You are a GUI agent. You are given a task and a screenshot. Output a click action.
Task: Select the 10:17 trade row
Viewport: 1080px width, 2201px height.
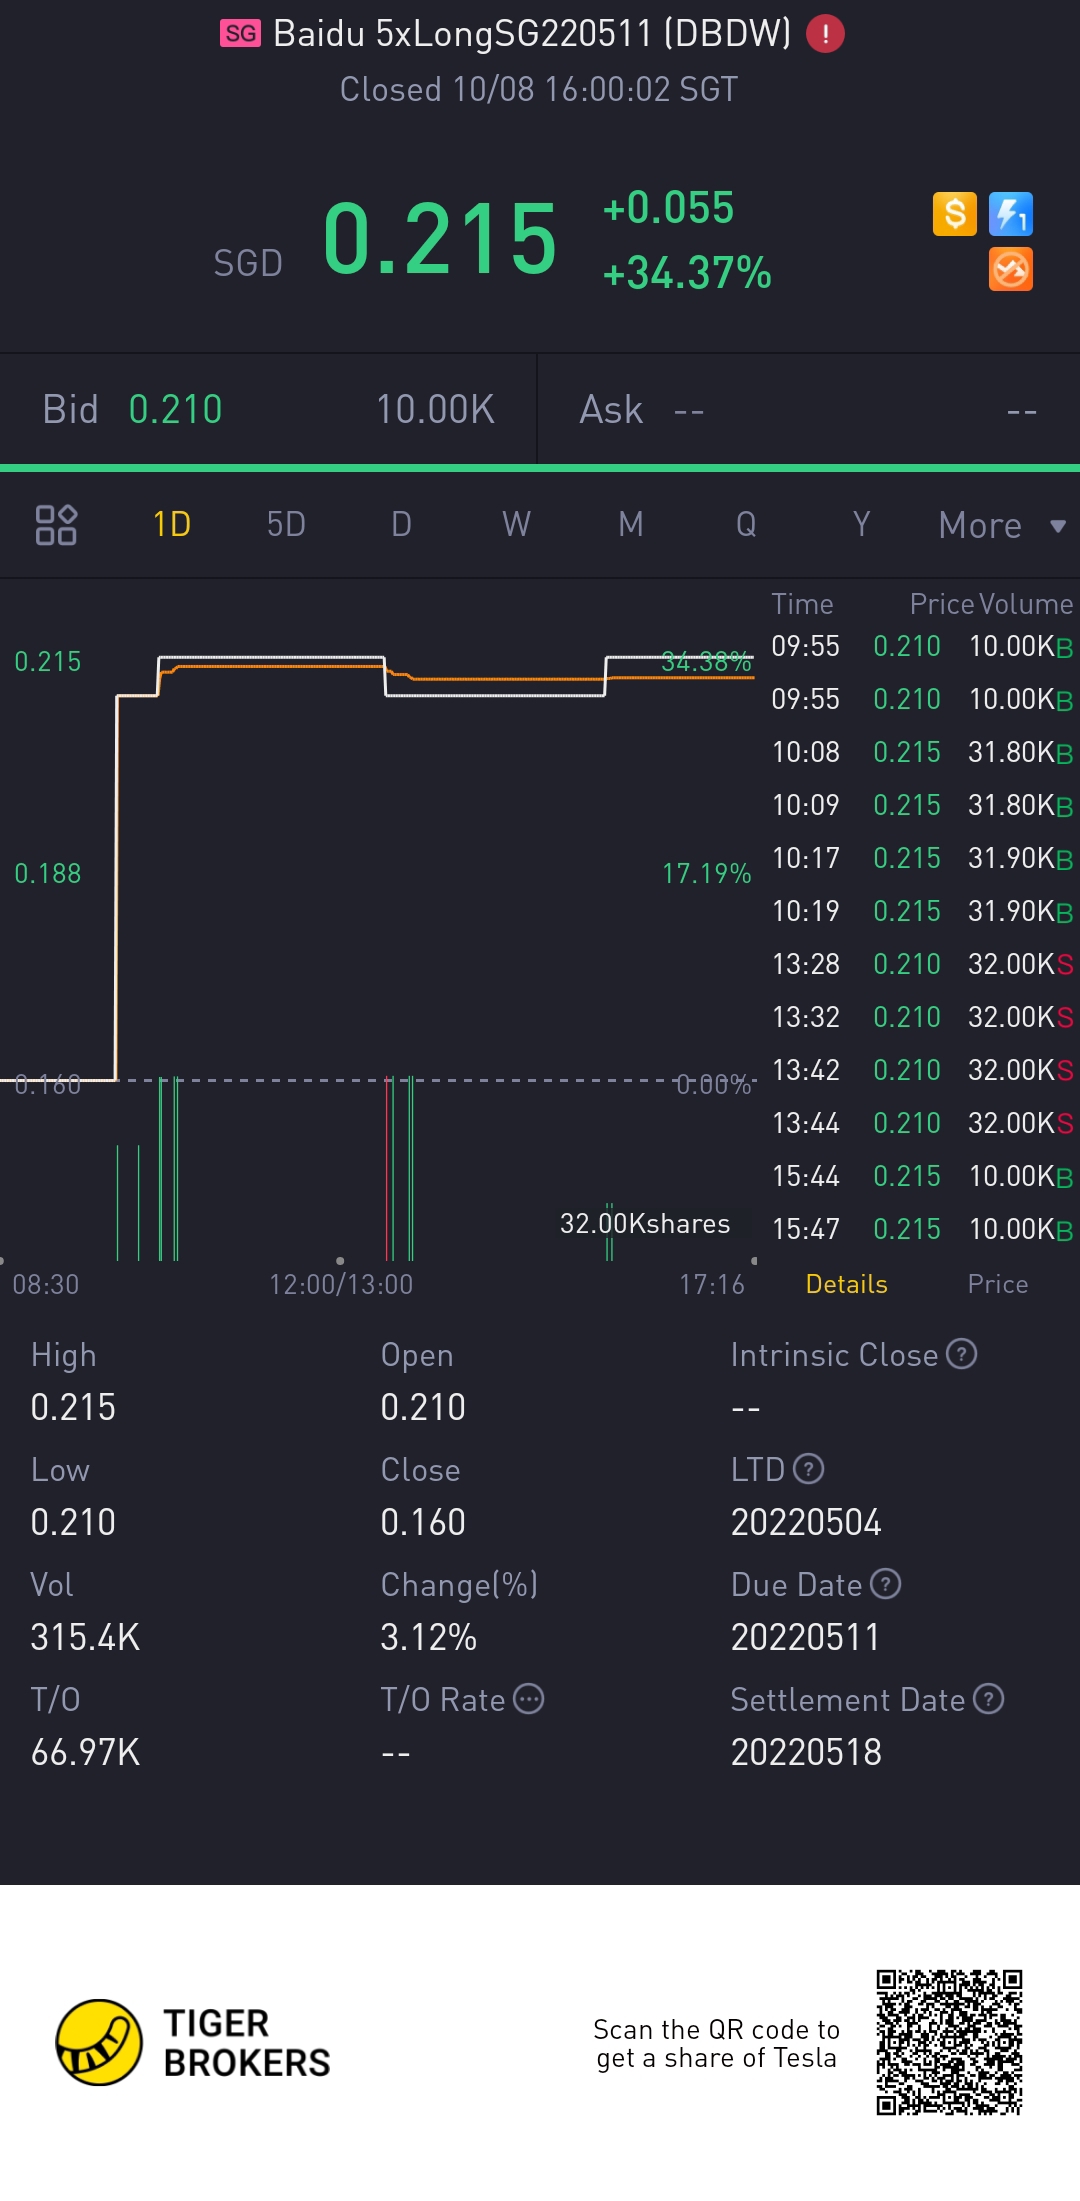pyautogui.click(x=922, y=858)
